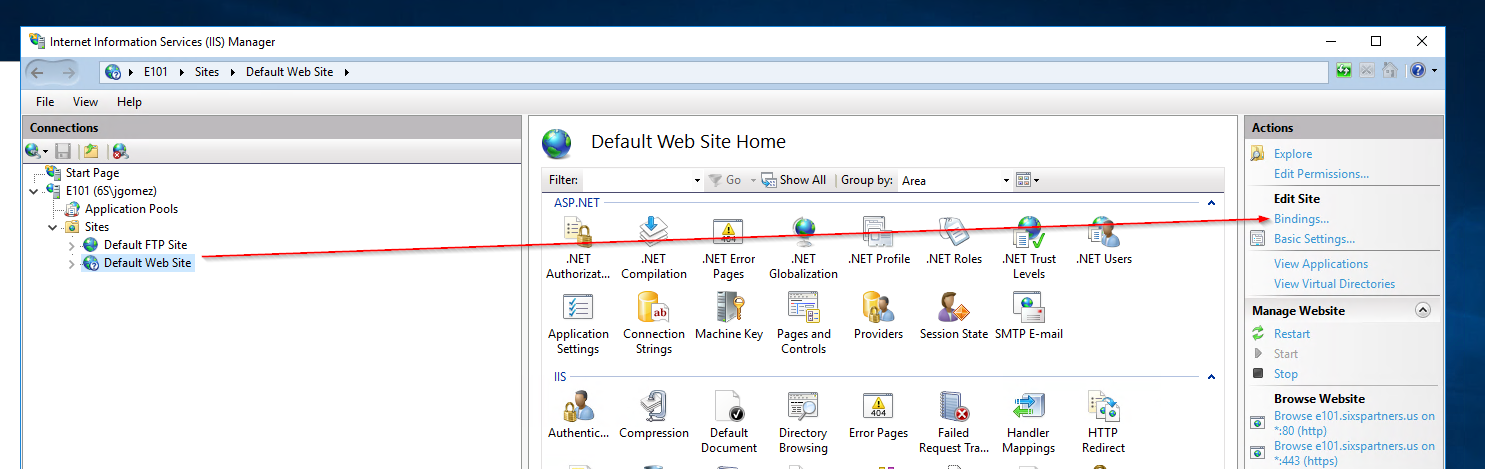1485x469 pixels.
Task: Click the Help question mark icon
Action: tap(1417, 71)
